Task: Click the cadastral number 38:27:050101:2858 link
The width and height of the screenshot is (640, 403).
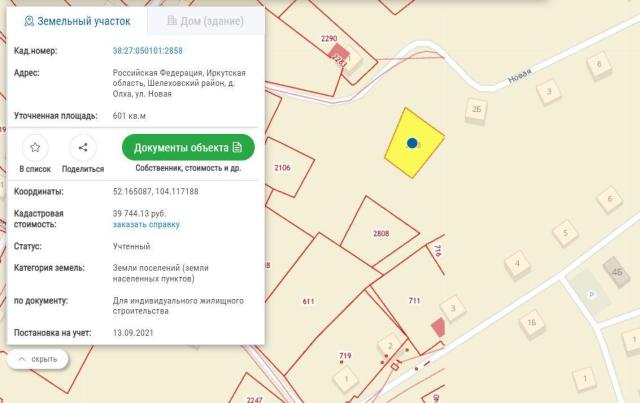Action: point(148,51)
